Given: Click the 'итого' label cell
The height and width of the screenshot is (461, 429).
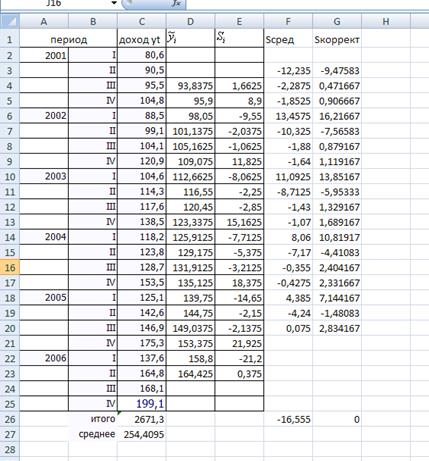Looking at the screenshot, I should [x=93, y=419].
